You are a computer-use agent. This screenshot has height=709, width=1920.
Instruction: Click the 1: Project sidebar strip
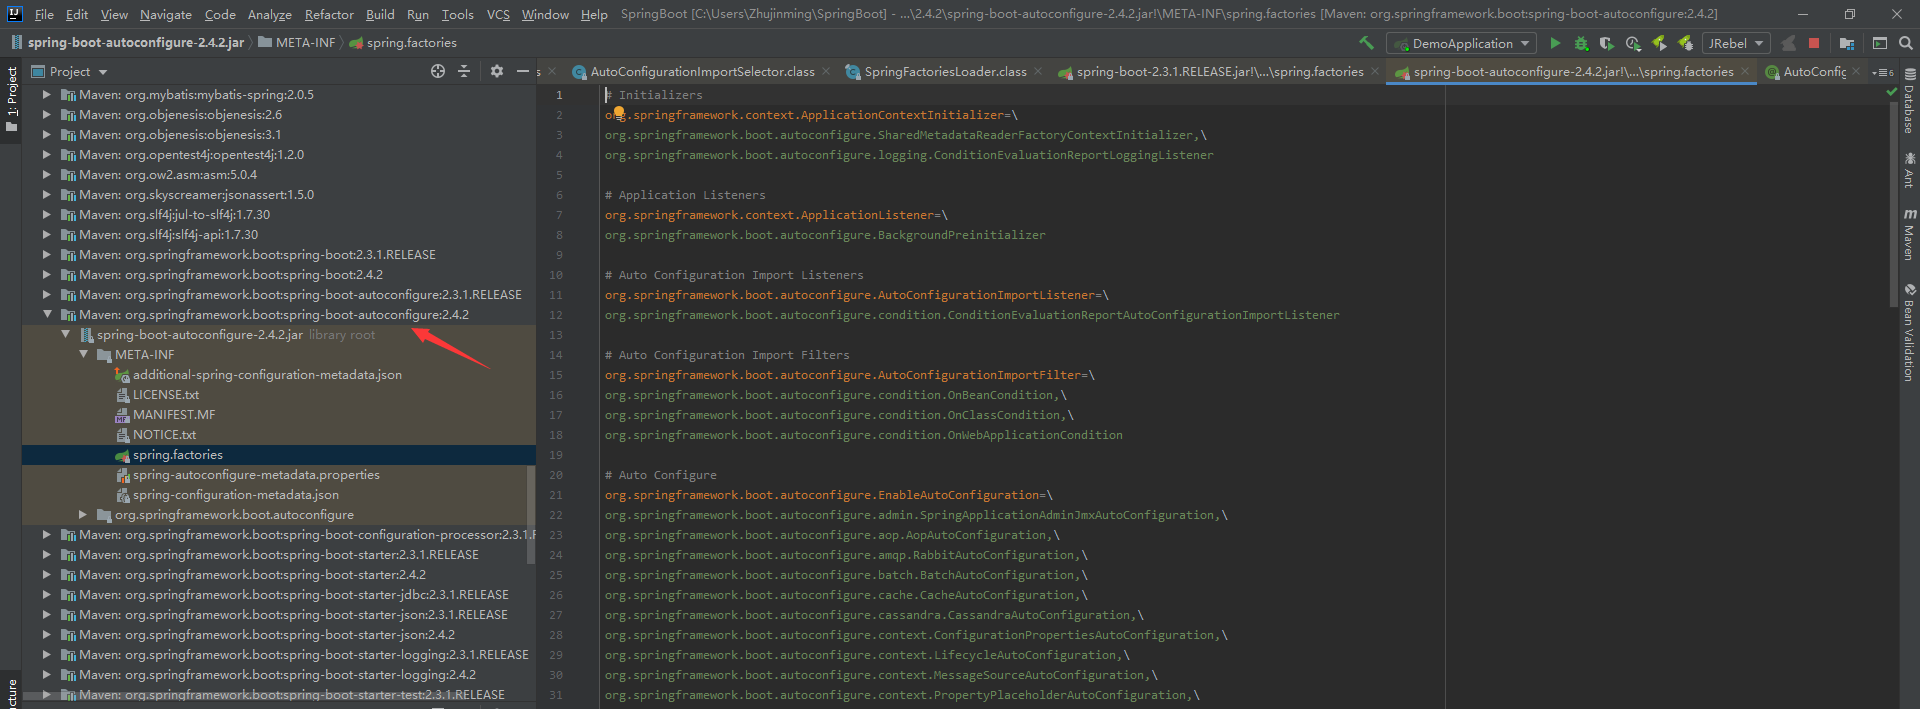point(11,100)
